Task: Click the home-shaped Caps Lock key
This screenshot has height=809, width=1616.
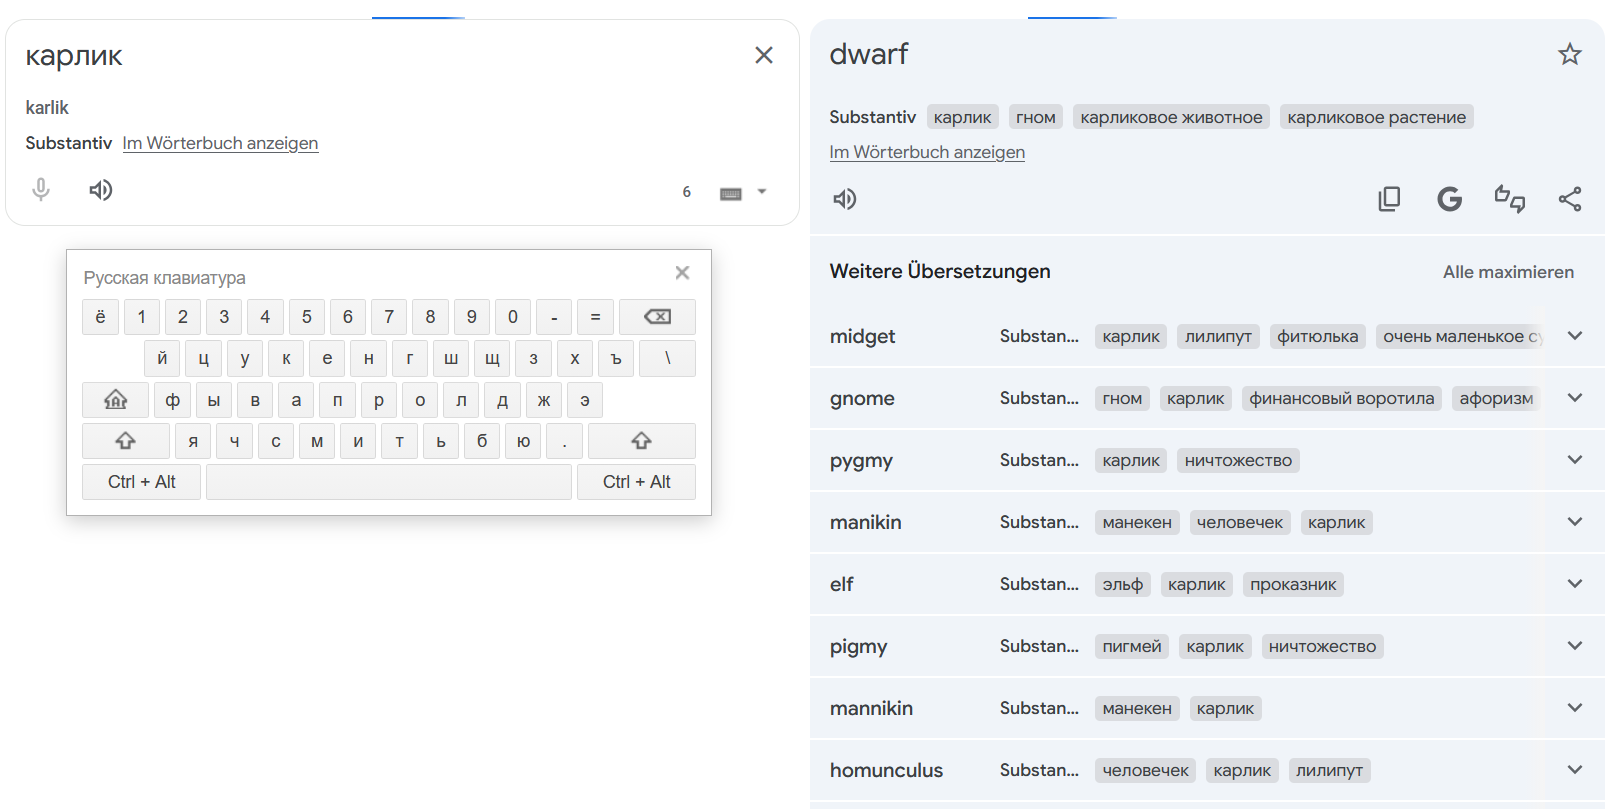Action: 116,400
